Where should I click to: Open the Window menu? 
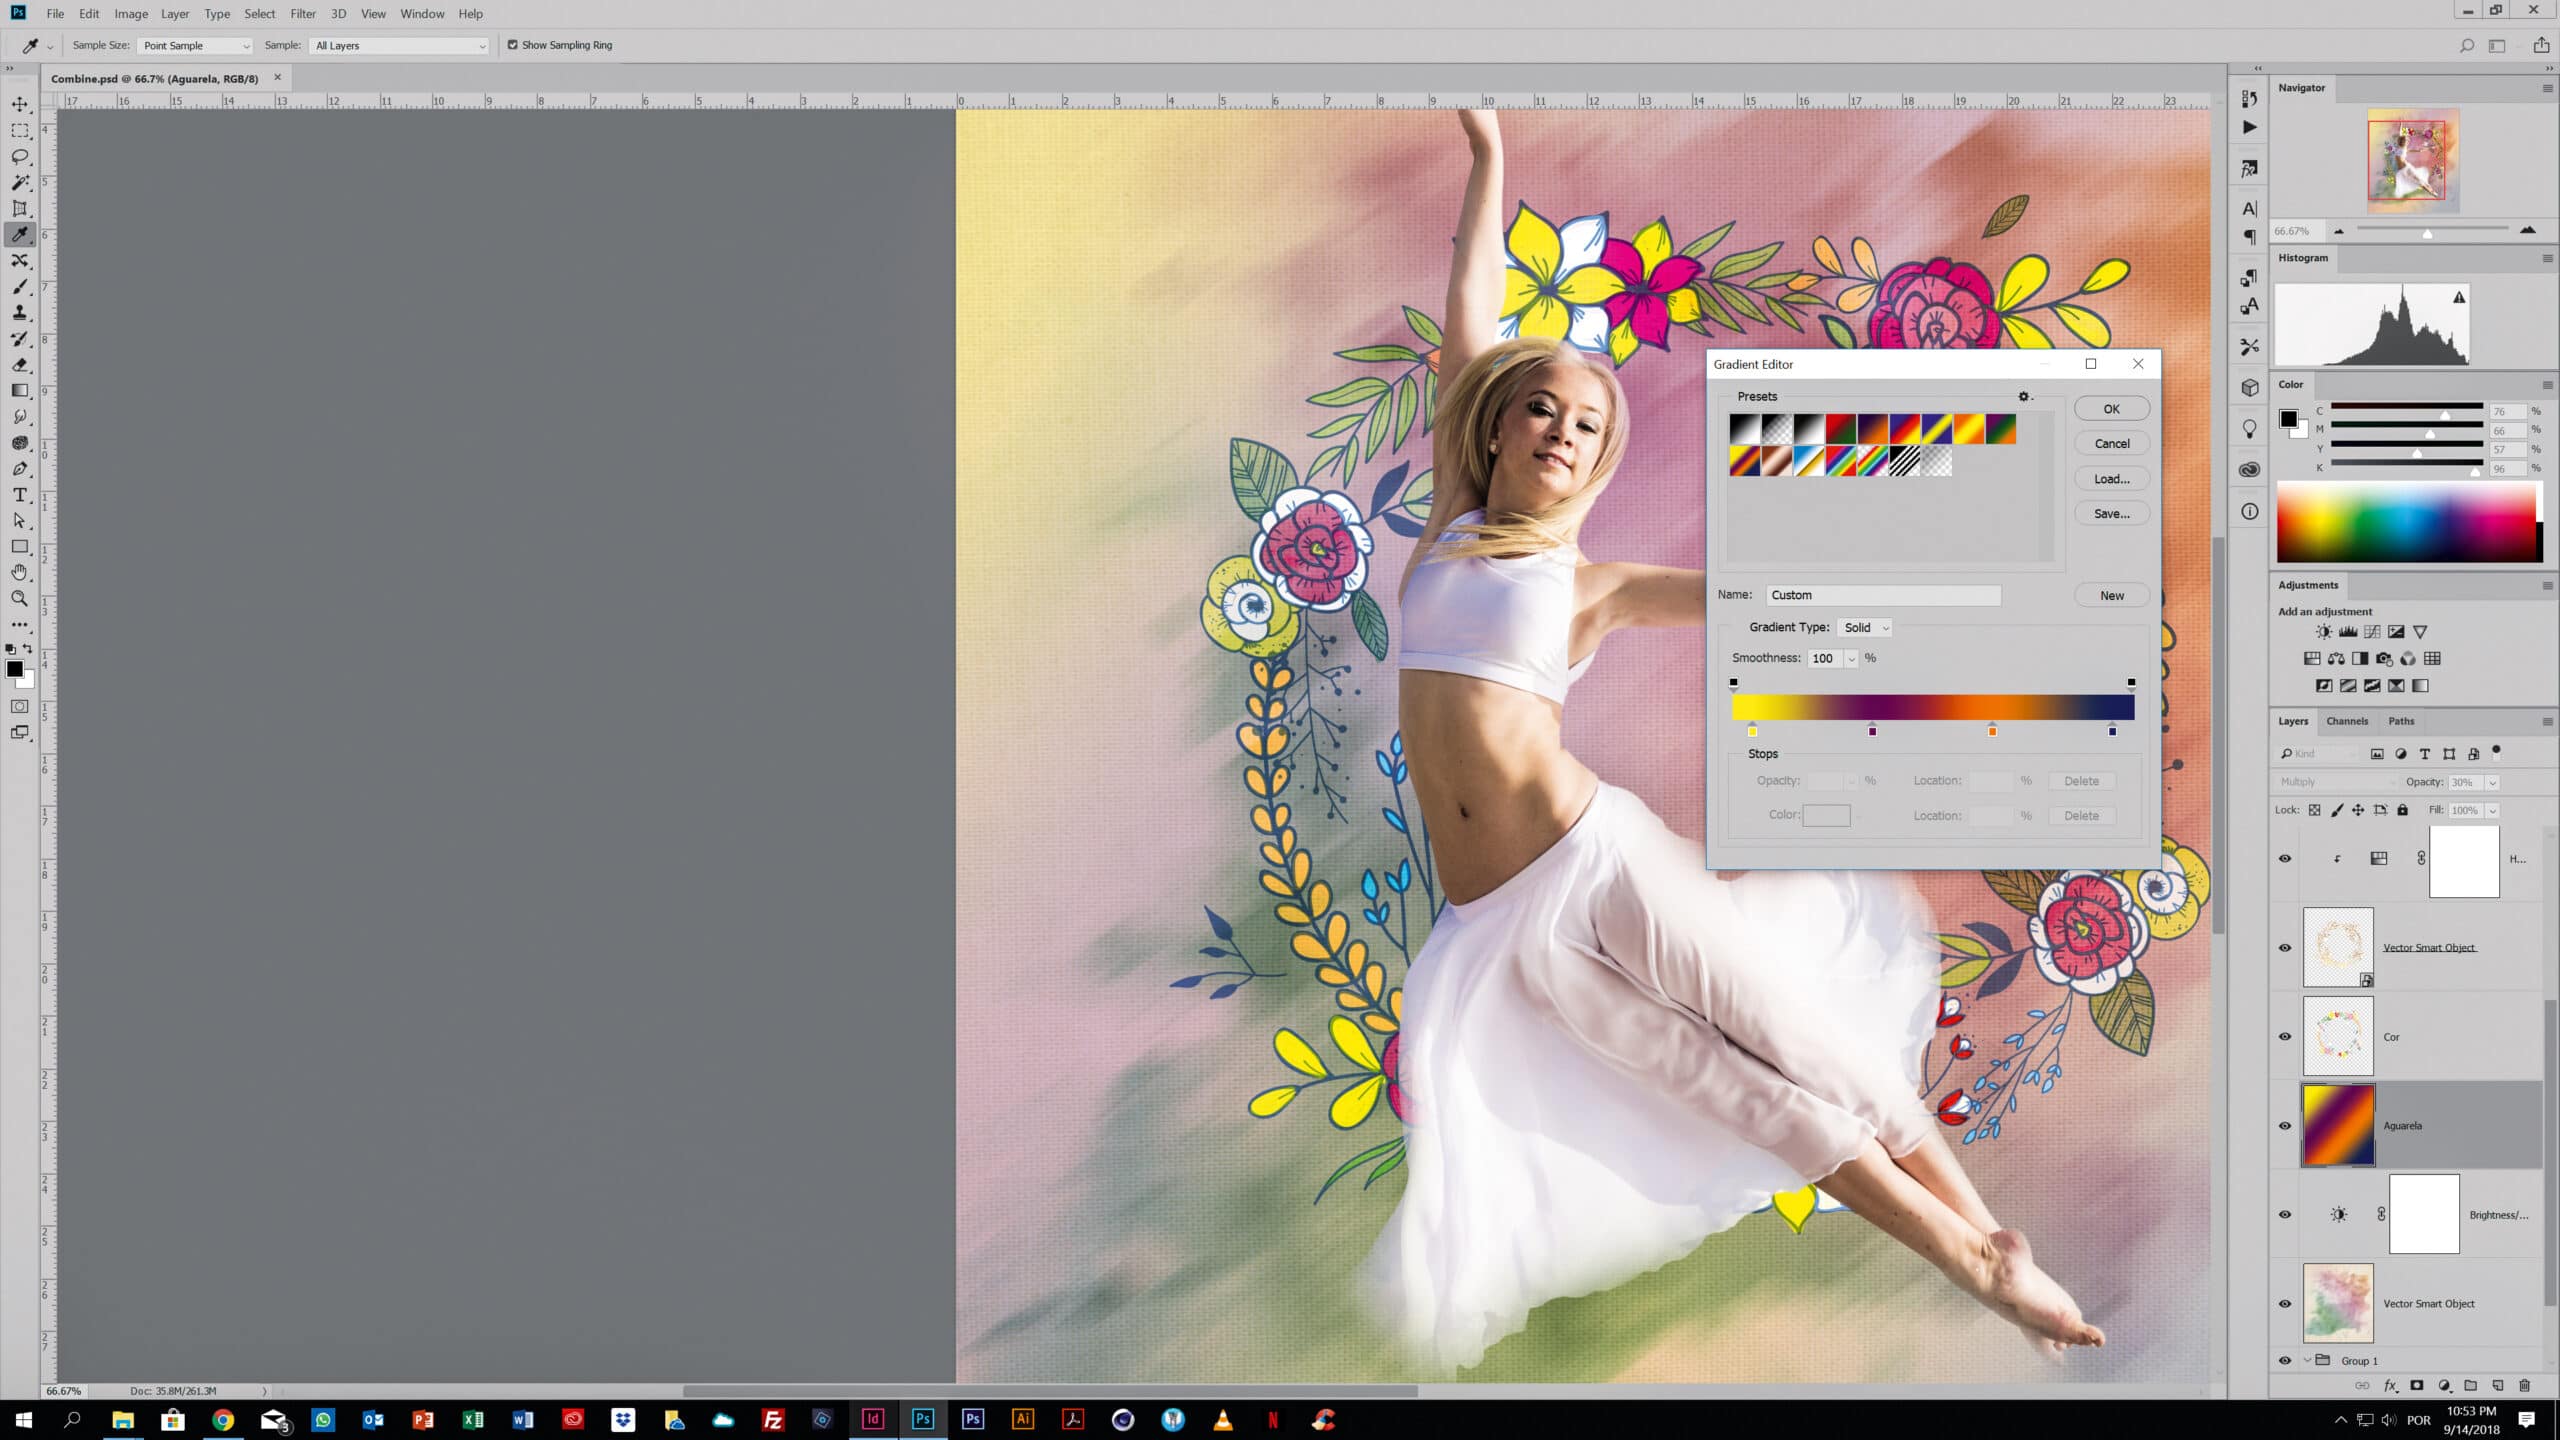(422, 14)
